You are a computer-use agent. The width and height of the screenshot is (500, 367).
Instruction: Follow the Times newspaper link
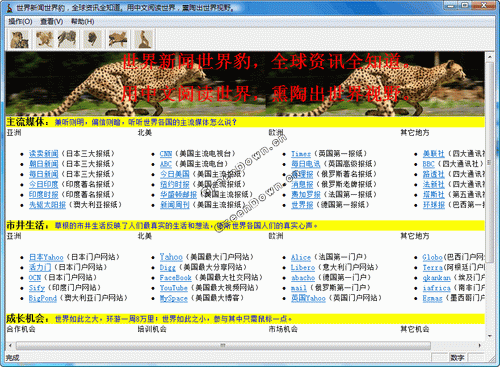coord(301,154)
